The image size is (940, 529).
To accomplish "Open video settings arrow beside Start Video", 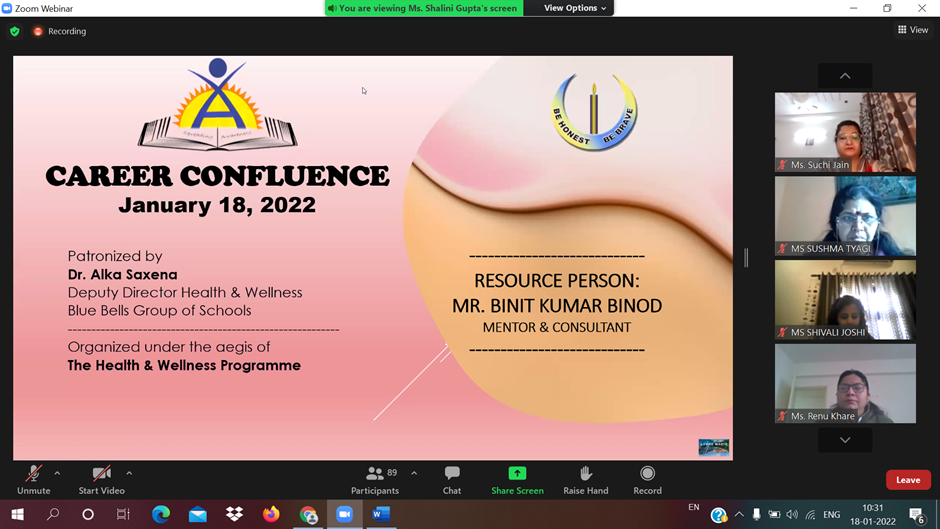I will [x=129, y=473].
